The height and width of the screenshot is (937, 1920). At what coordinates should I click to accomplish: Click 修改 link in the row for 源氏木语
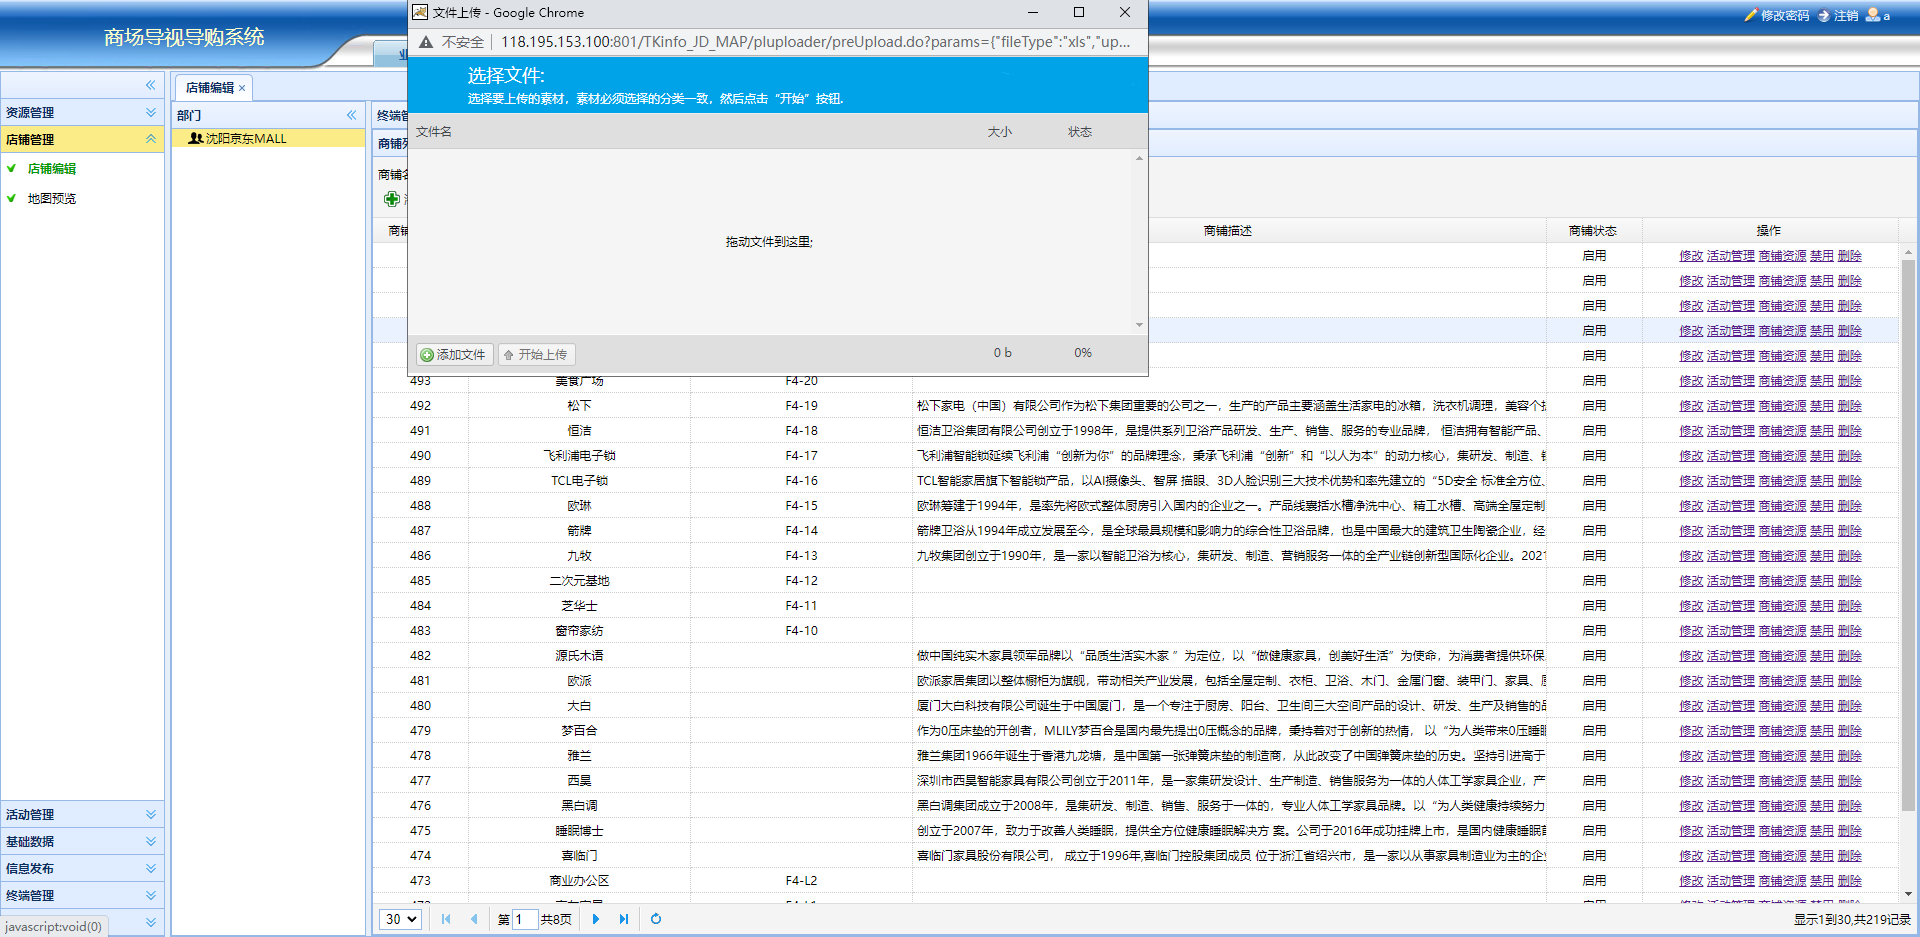tap(1691, 656)
